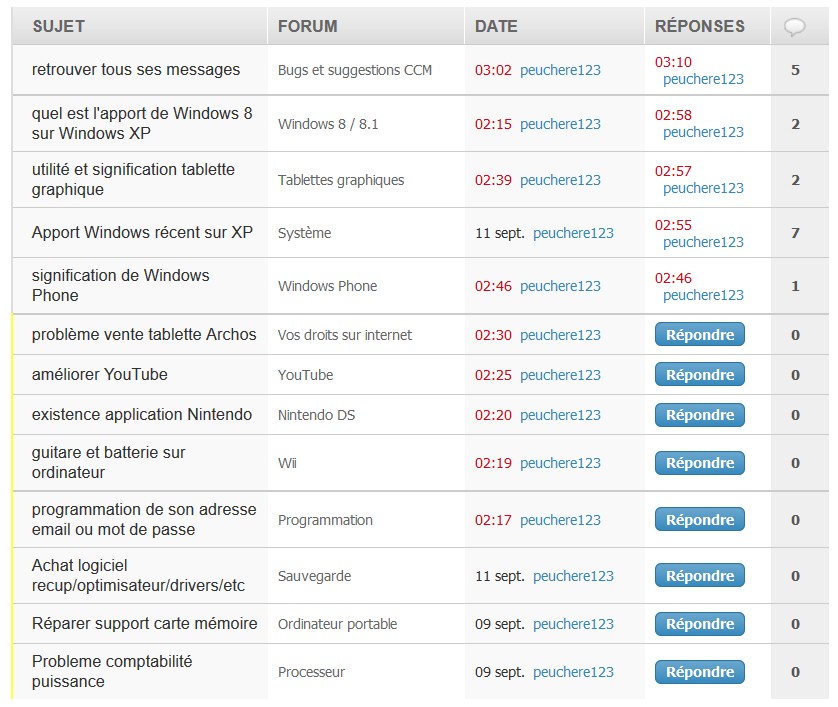The width and height of the screenshot is (838, 707).
Task: Open the Nintendo DS forum link
Action: (x=316, y=415)
